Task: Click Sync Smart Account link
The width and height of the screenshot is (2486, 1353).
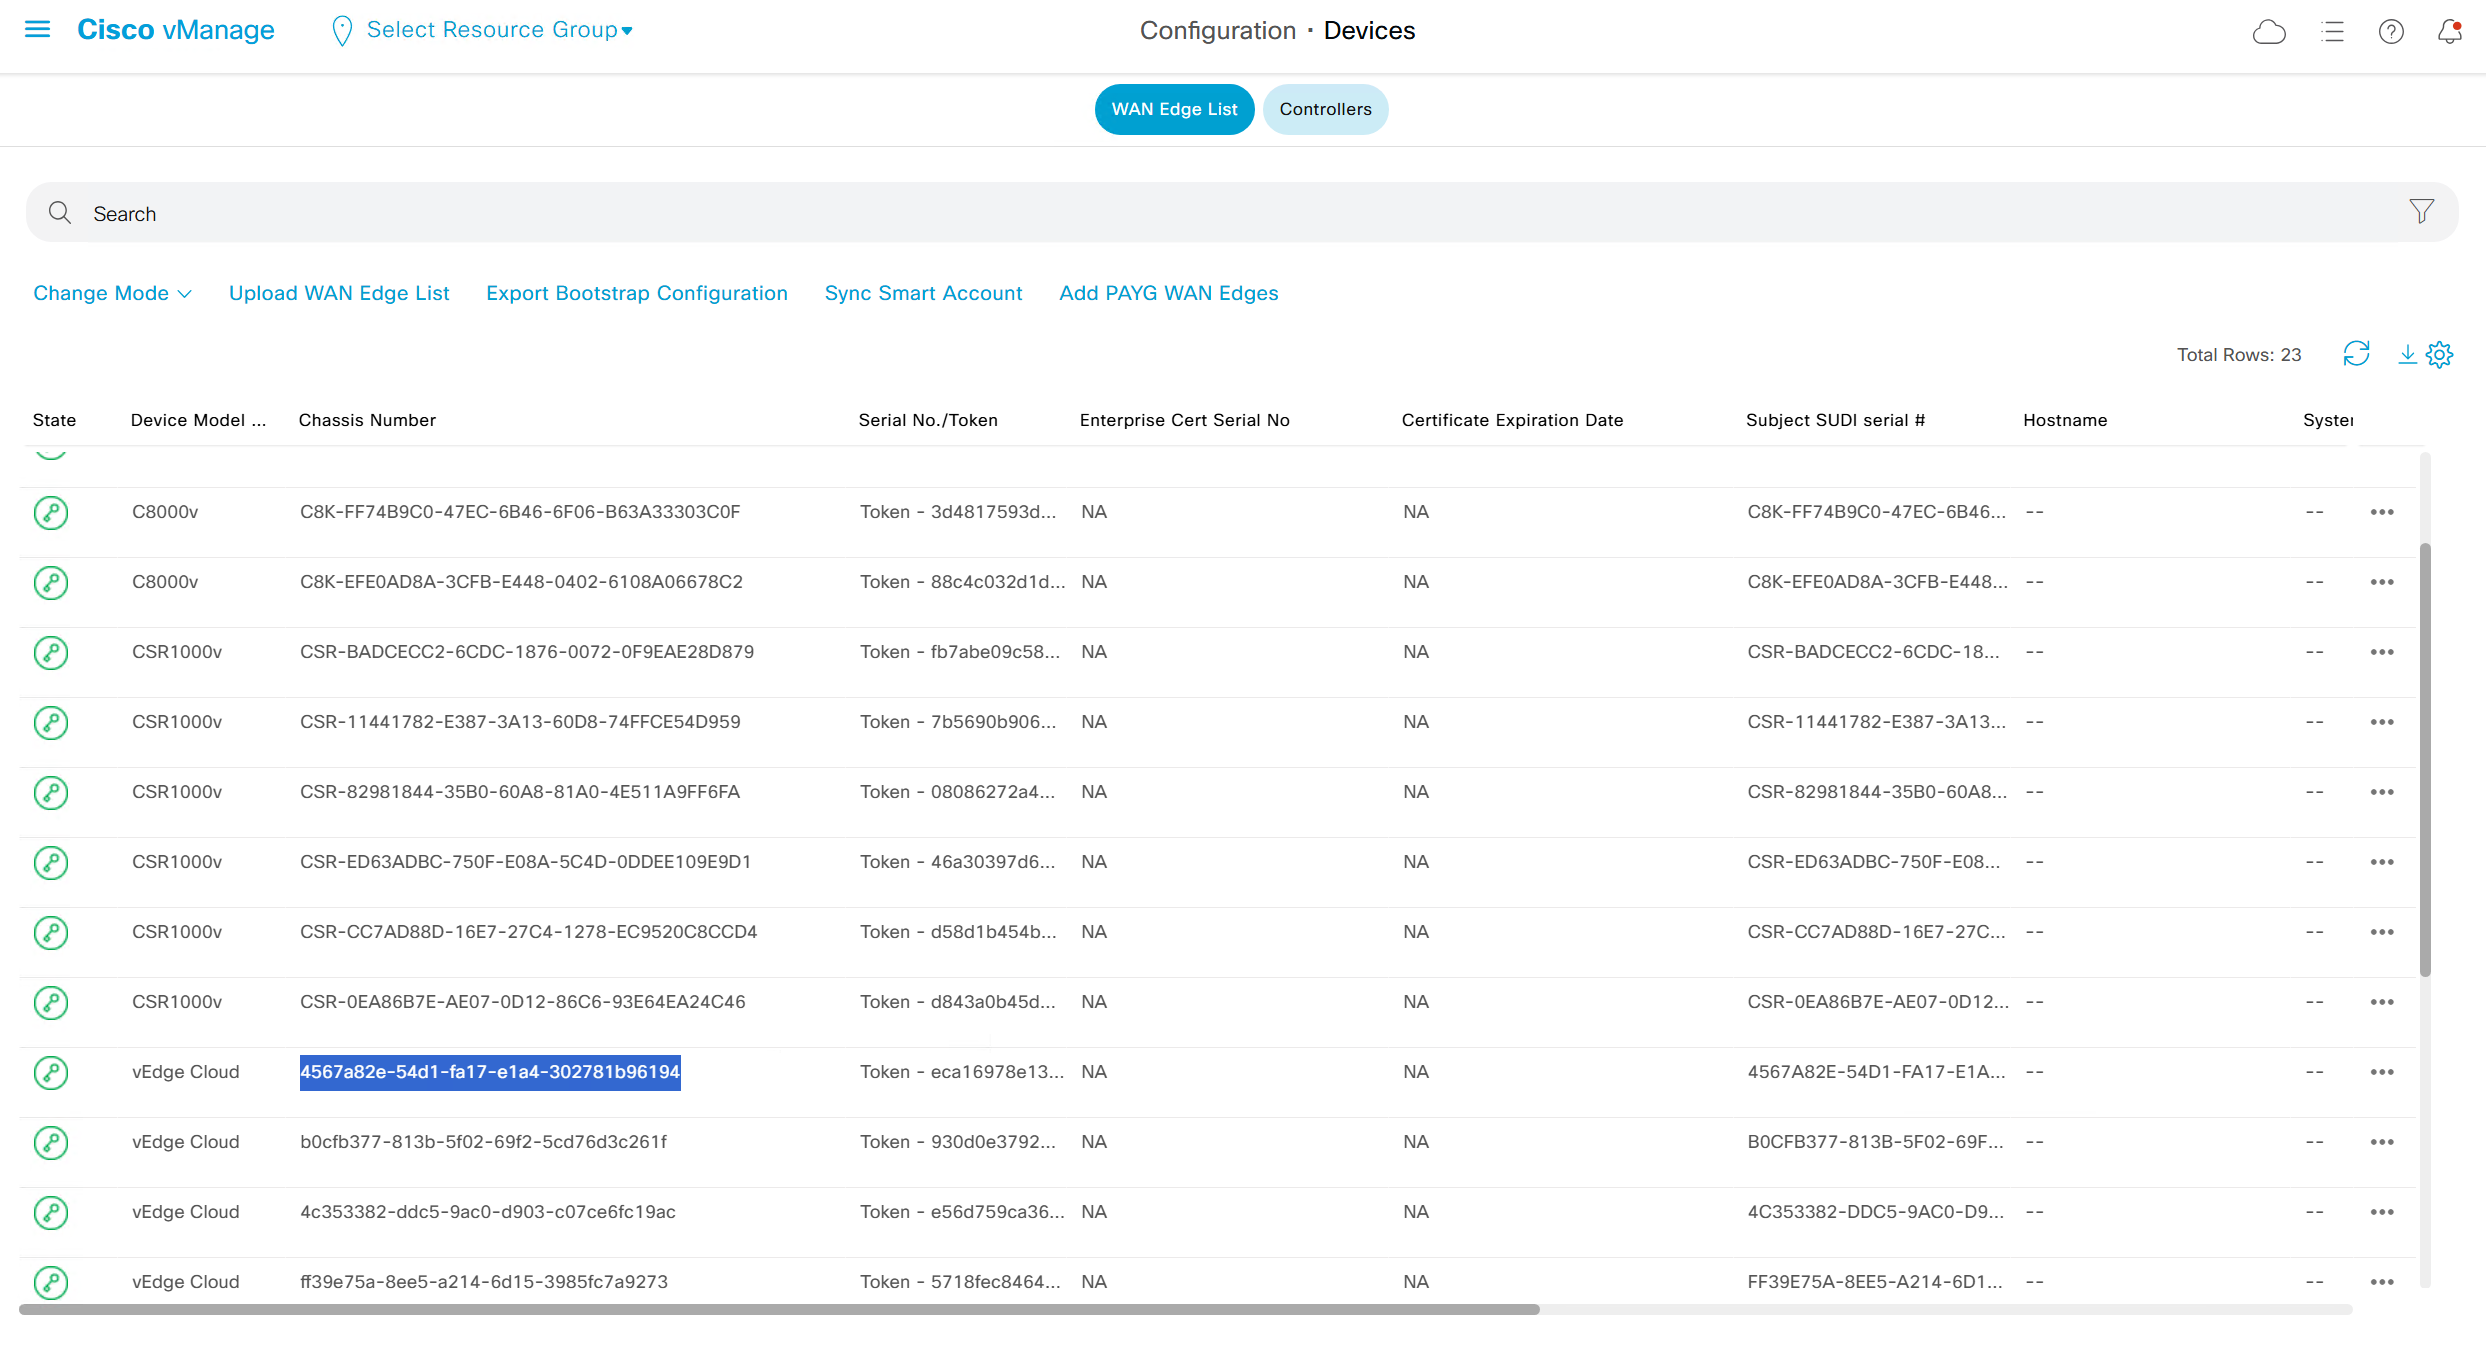Action: [923, 293]
